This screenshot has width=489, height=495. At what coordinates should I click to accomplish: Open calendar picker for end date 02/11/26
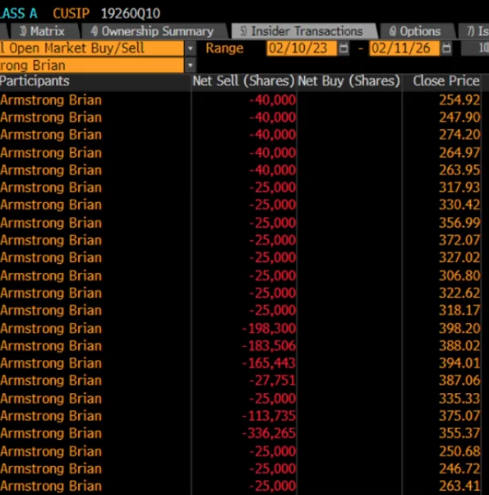(446, 49)
